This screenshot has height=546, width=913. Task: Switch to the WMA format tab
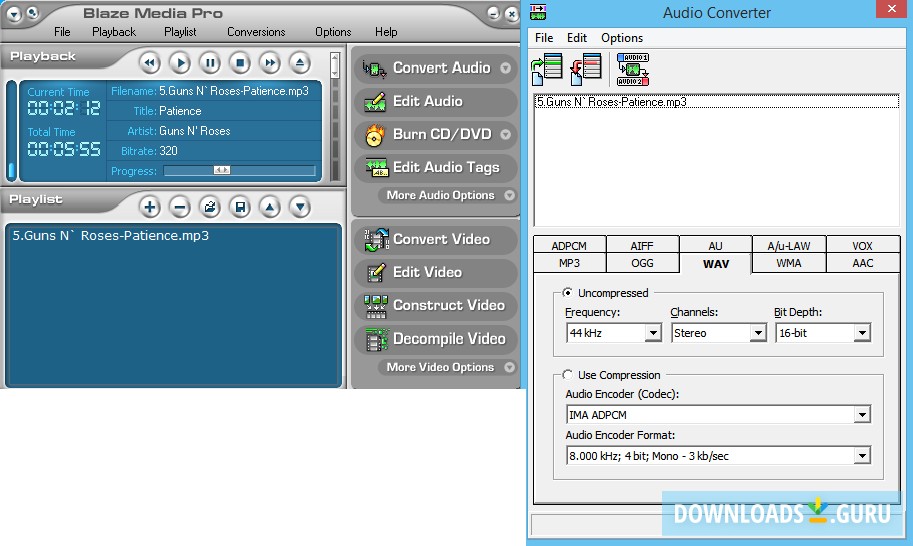click(x=789, y=263)
